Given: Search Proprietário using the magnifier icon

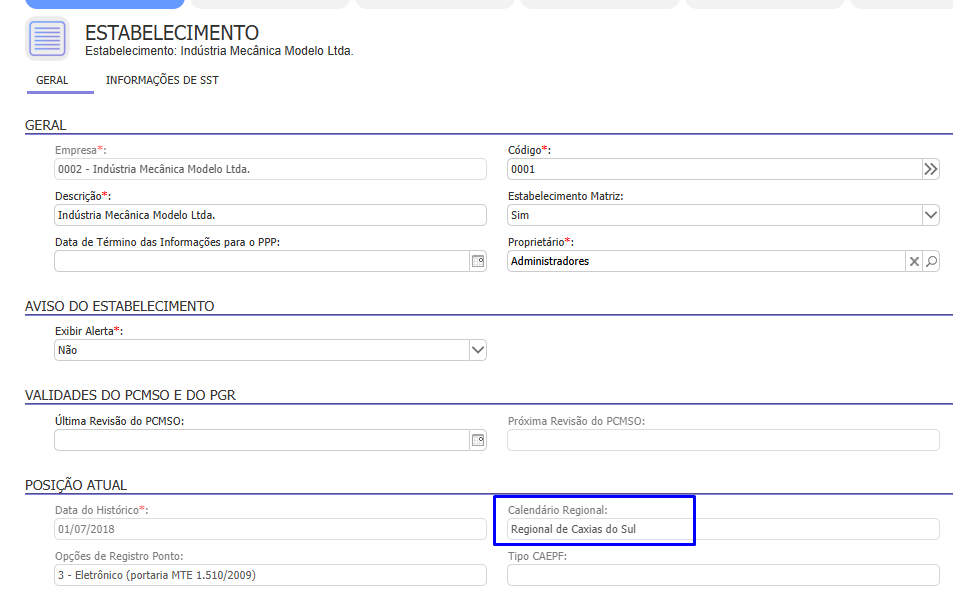Looking at the screenshot, I should 931,261.
